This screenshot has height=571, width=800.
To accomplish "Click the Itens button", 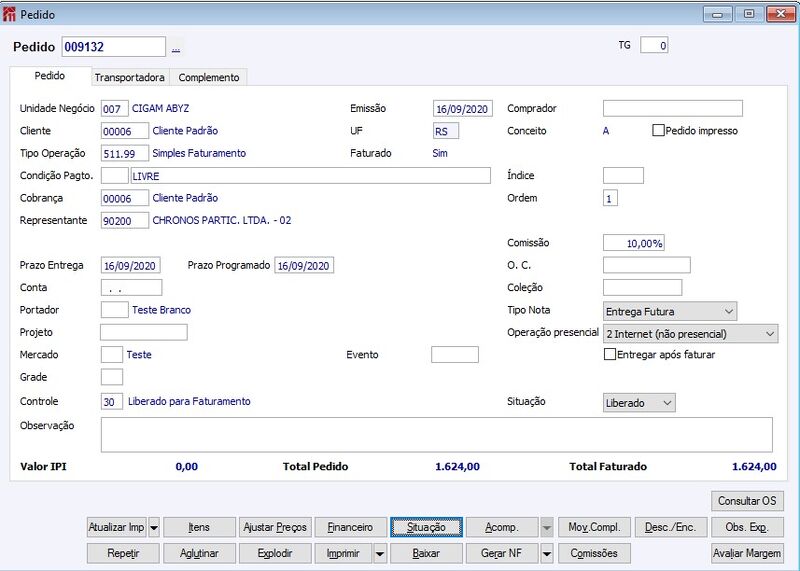I will 199,527.
